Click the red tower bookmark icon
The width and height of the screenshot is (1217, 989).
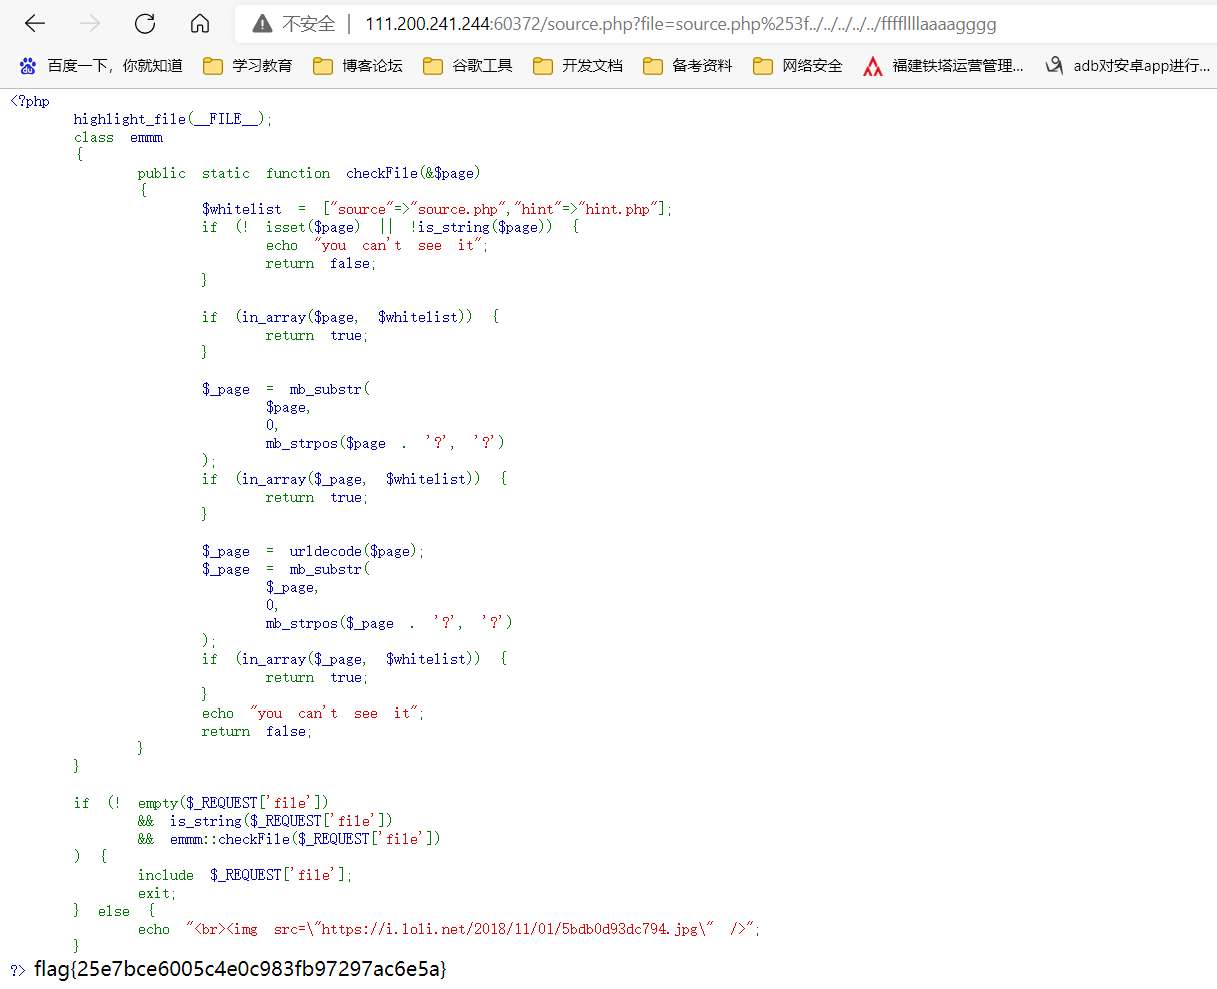[873, 66]
